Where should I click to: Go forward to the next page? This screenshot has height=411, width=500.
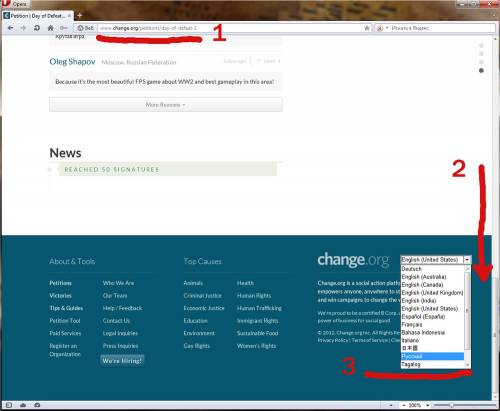tap(23, 28)
